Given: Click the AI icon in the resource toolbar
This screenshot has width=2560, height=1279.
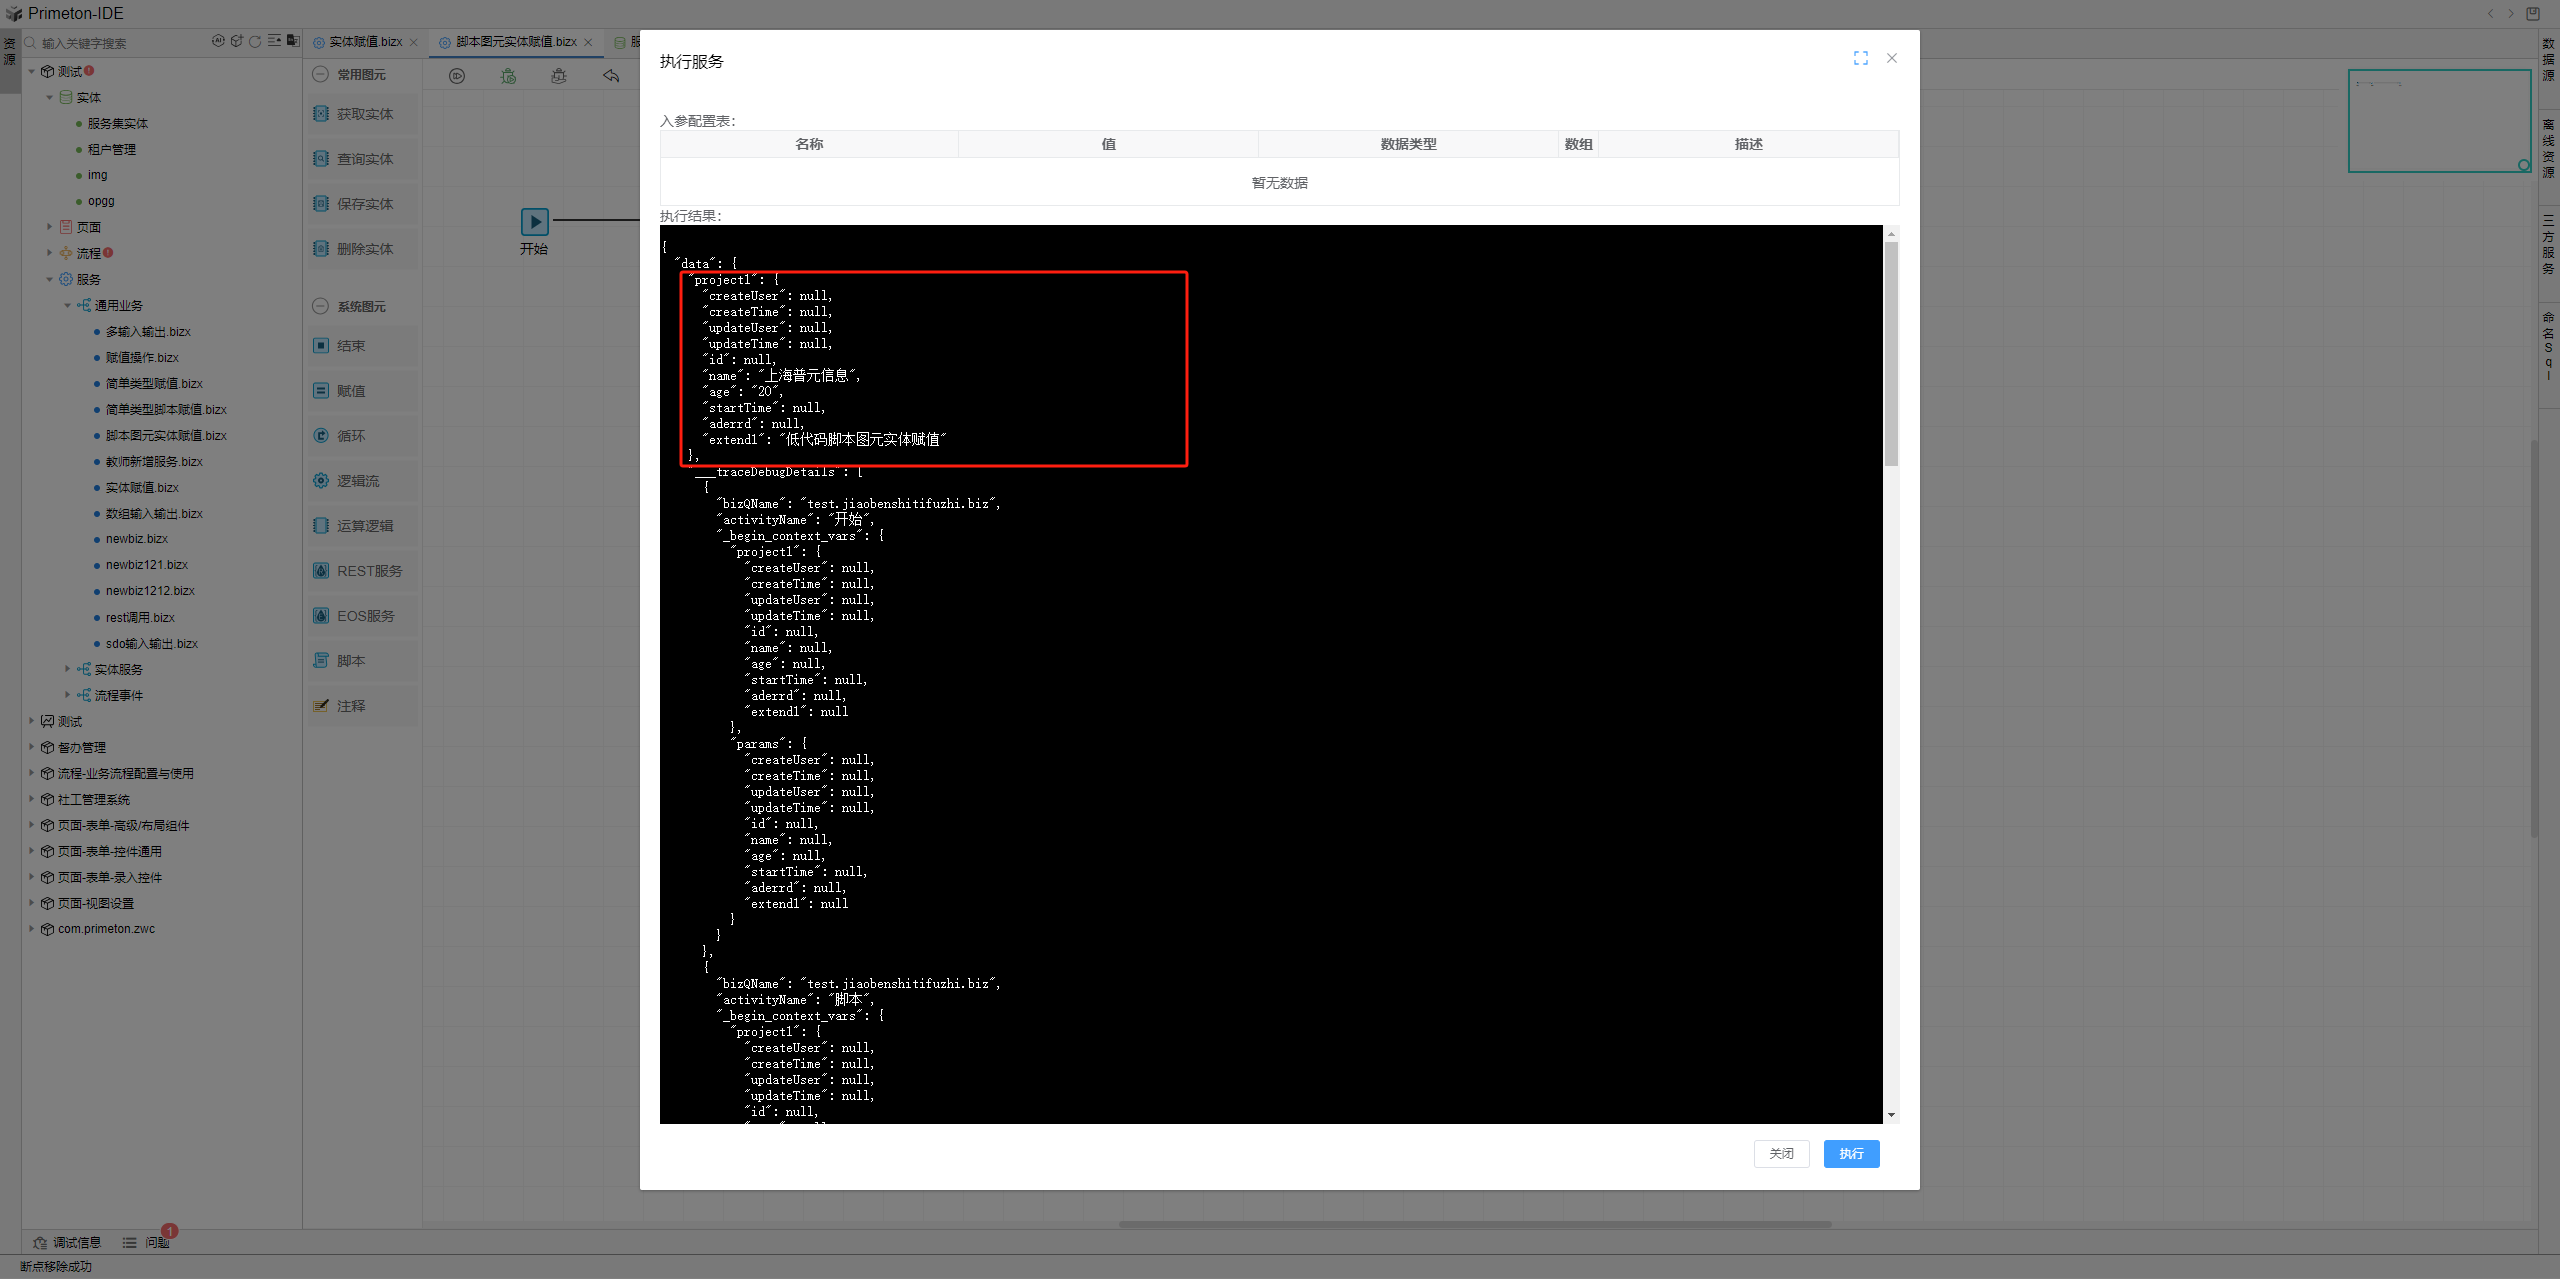Looking at the screenshot, I should click(x=218, y=41).
